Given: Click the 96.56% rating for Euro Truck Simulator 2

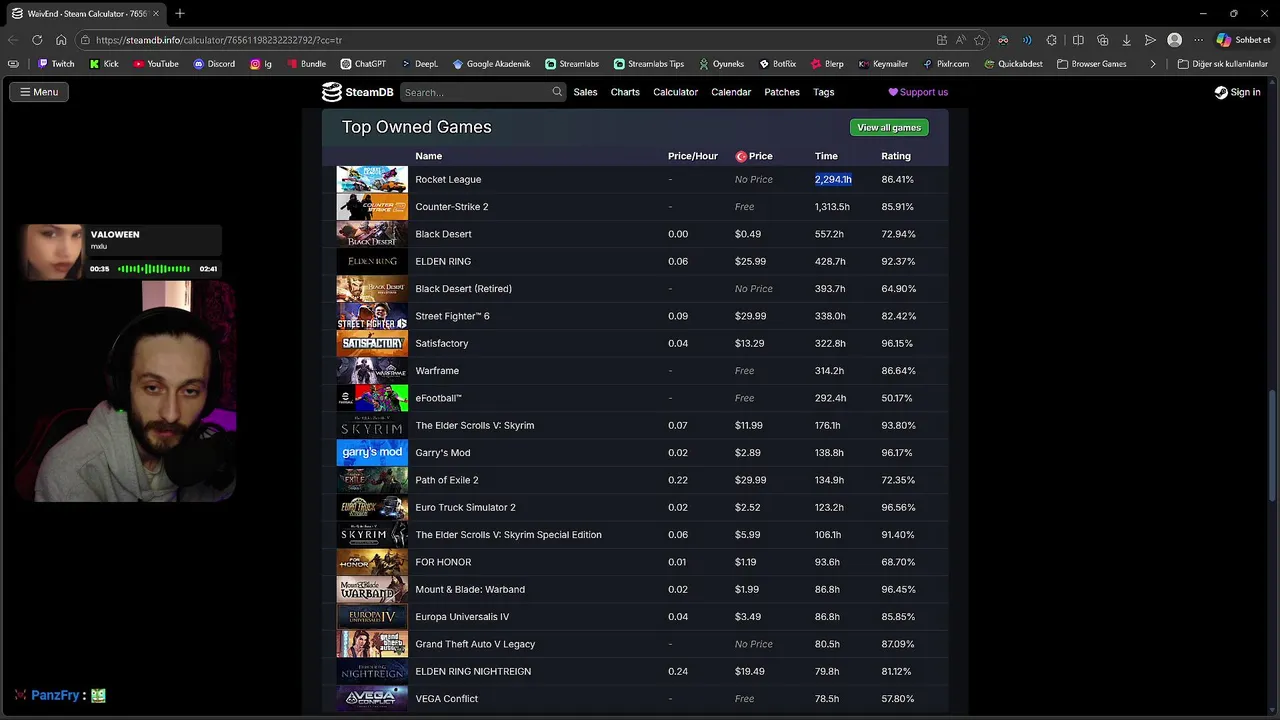Looking at the screenshot, I should pyautogui.click(x=897, y=508).
